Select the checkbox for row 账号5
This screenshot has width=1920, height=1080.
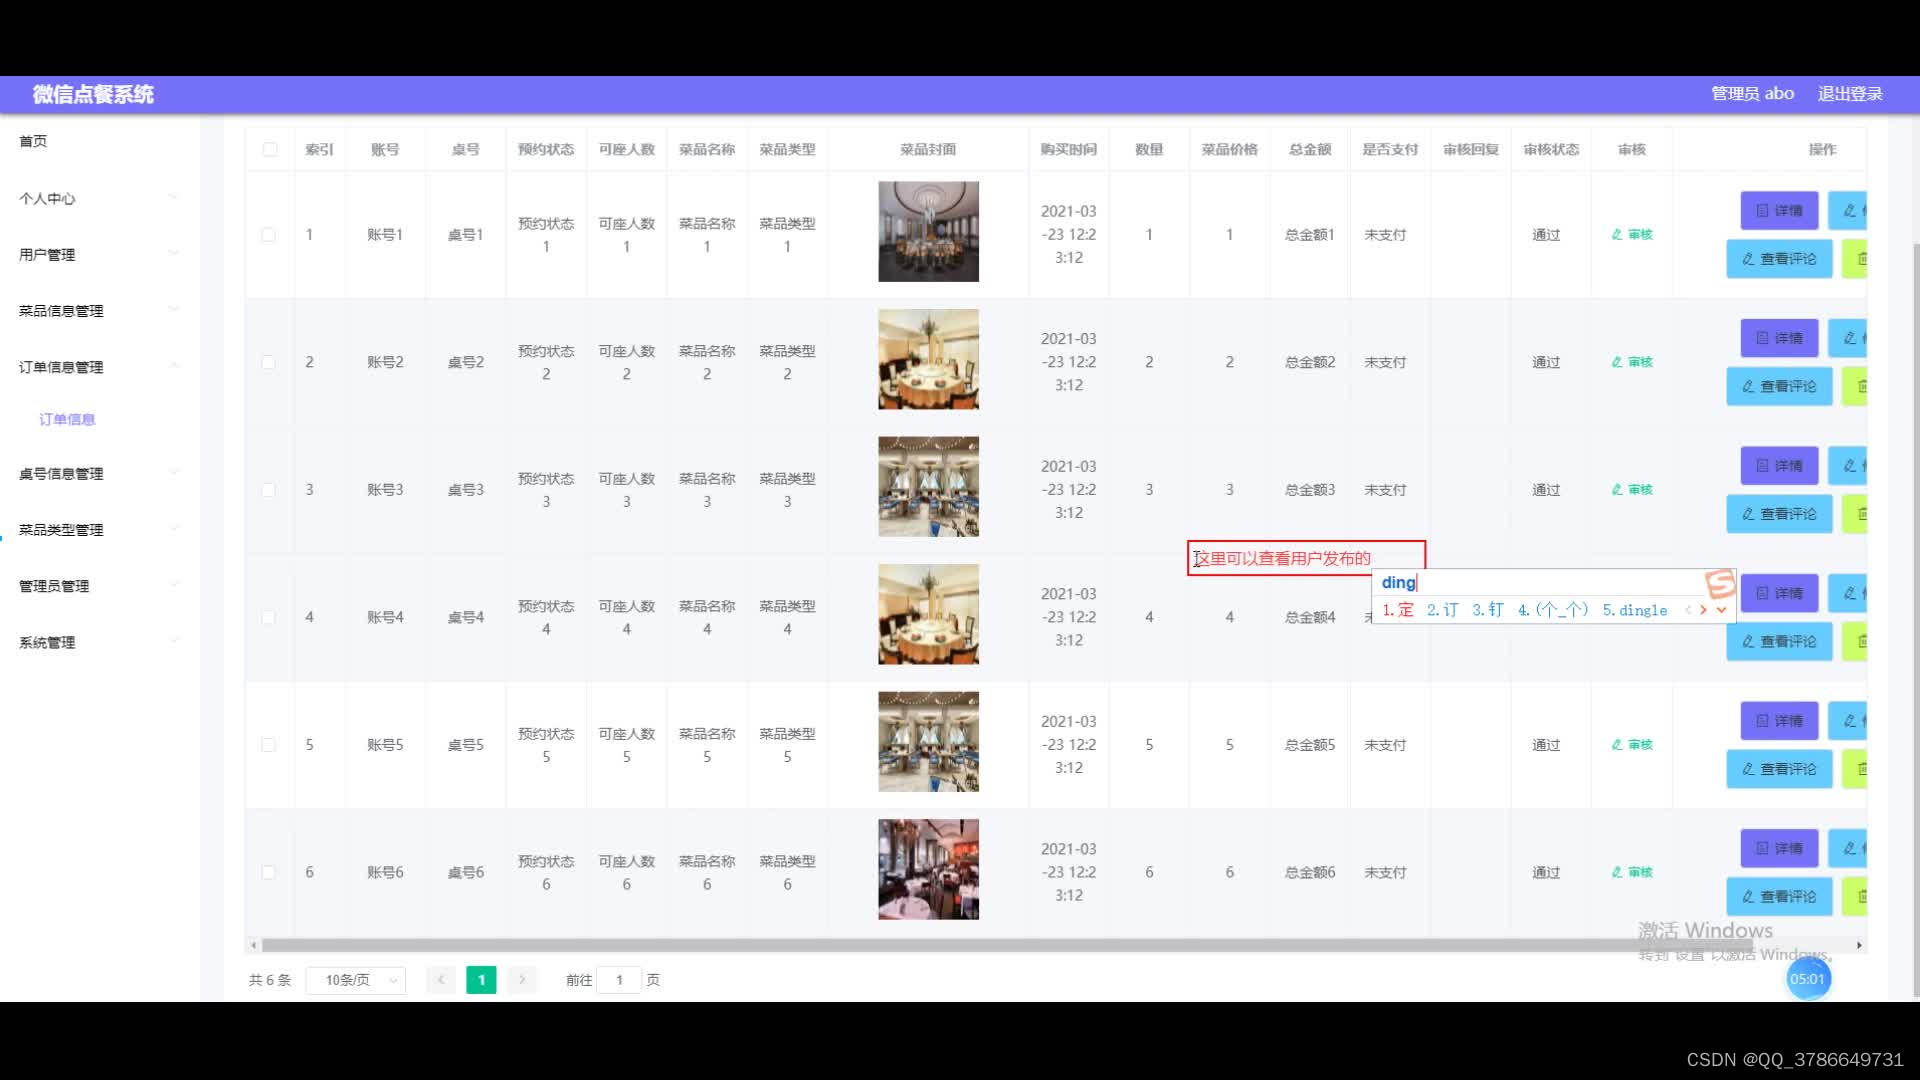click(x=268, y=745)
